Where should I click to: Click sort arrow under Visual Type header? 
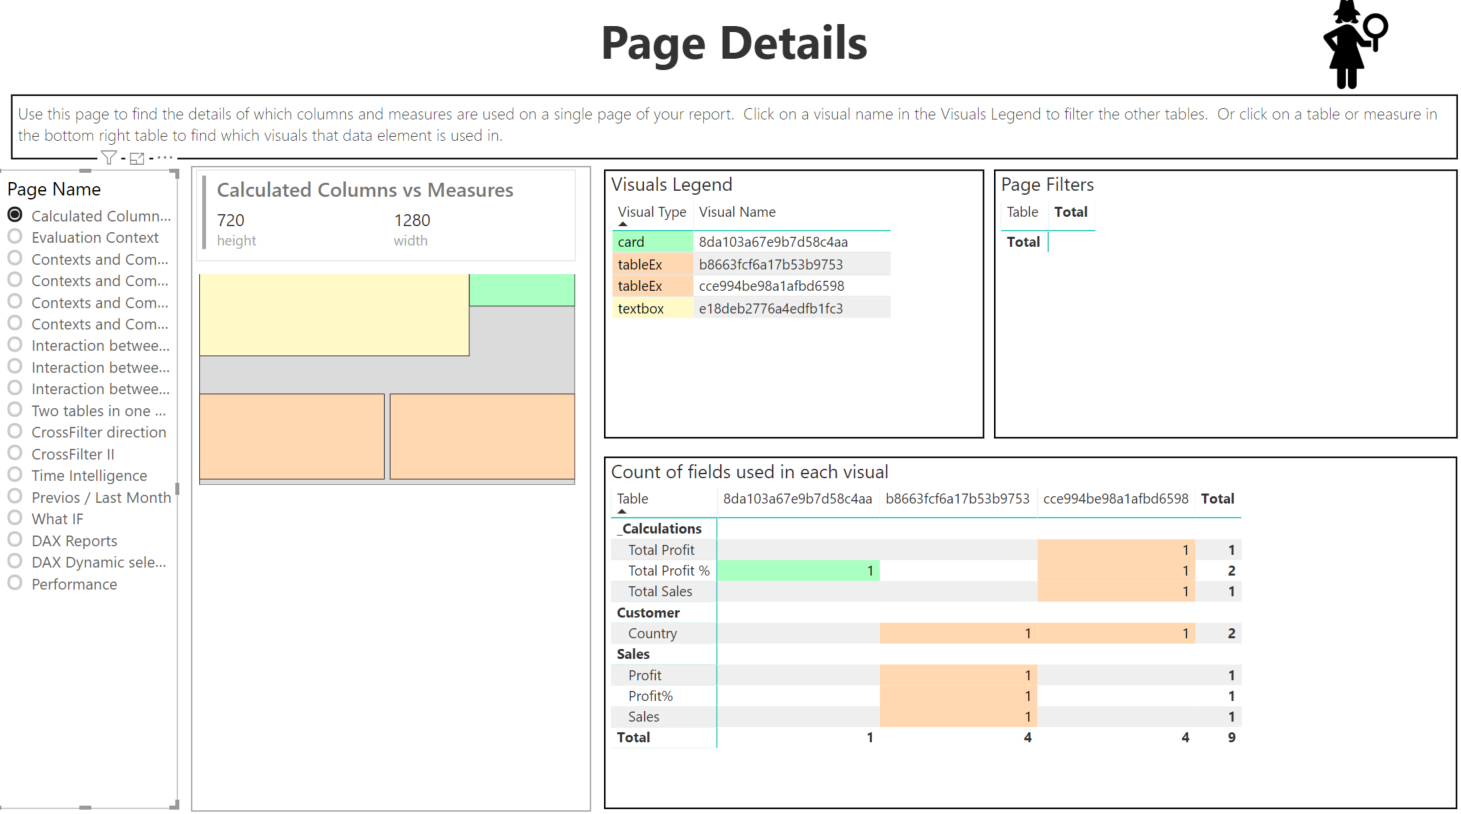click(x=622, y=224)
